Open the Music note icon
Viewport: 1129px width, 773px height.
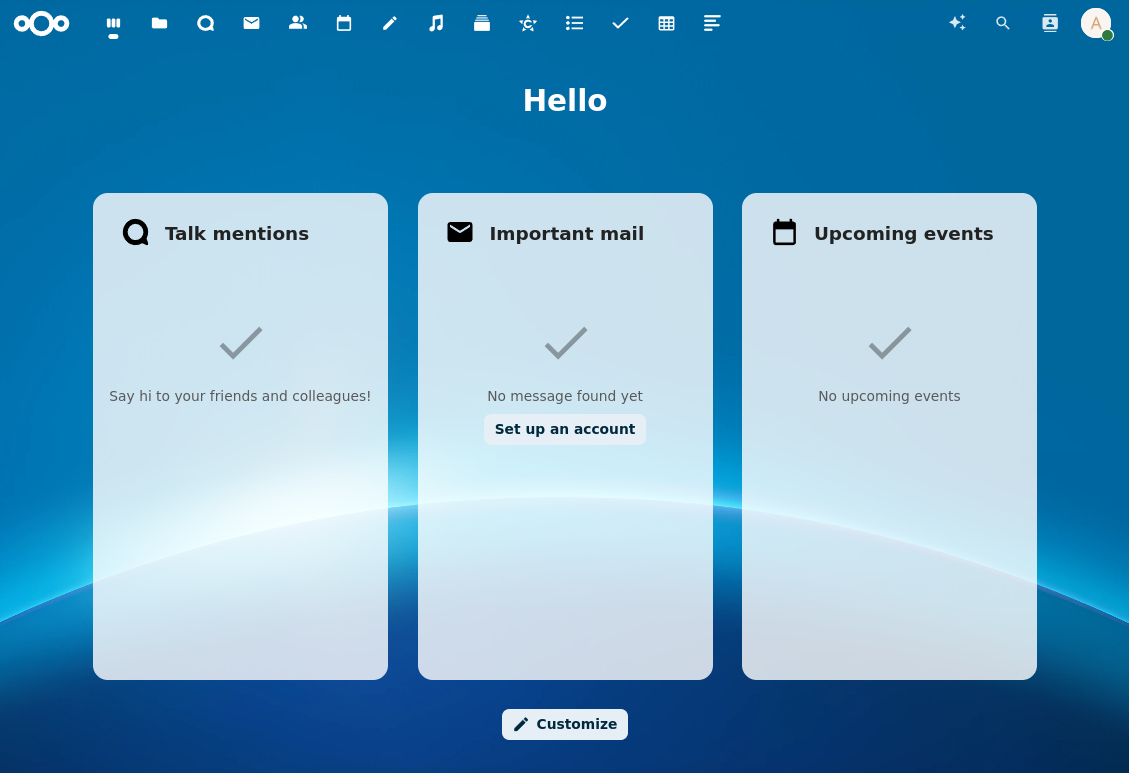pos(436,24)
